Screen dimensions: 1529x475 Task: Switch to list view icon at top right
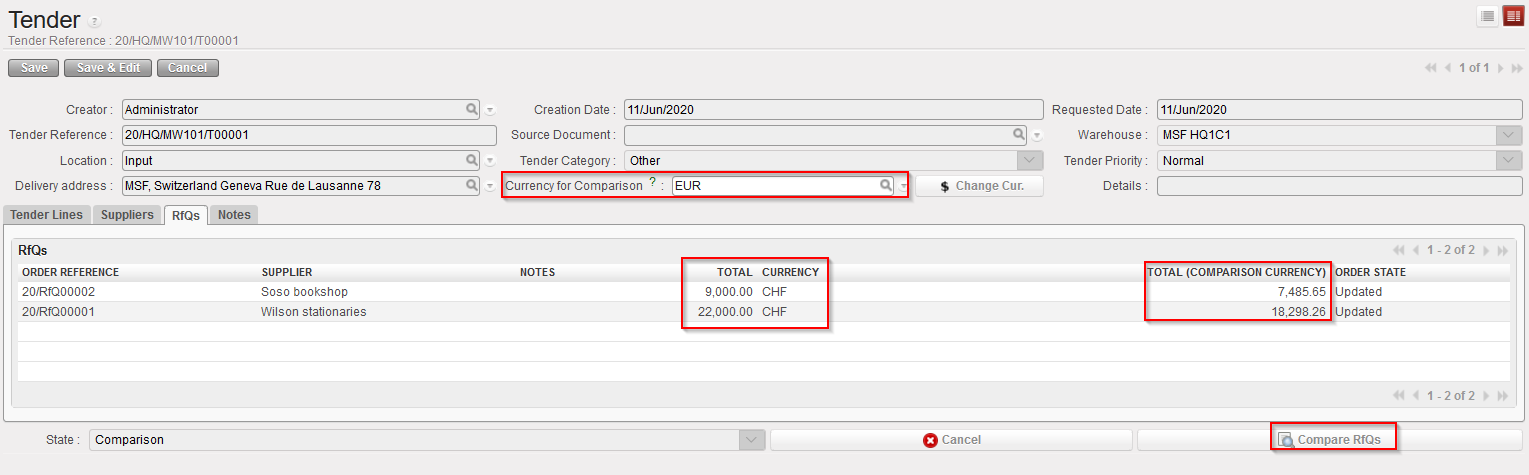(x=1488, y=16)
